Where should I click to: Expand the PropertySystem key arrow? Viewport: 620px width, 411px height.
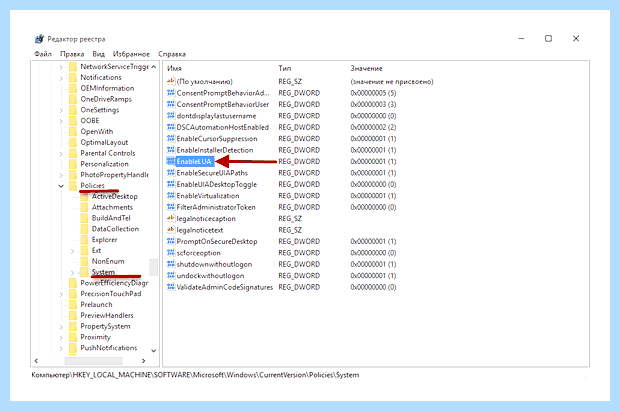[x=61, y=326]
